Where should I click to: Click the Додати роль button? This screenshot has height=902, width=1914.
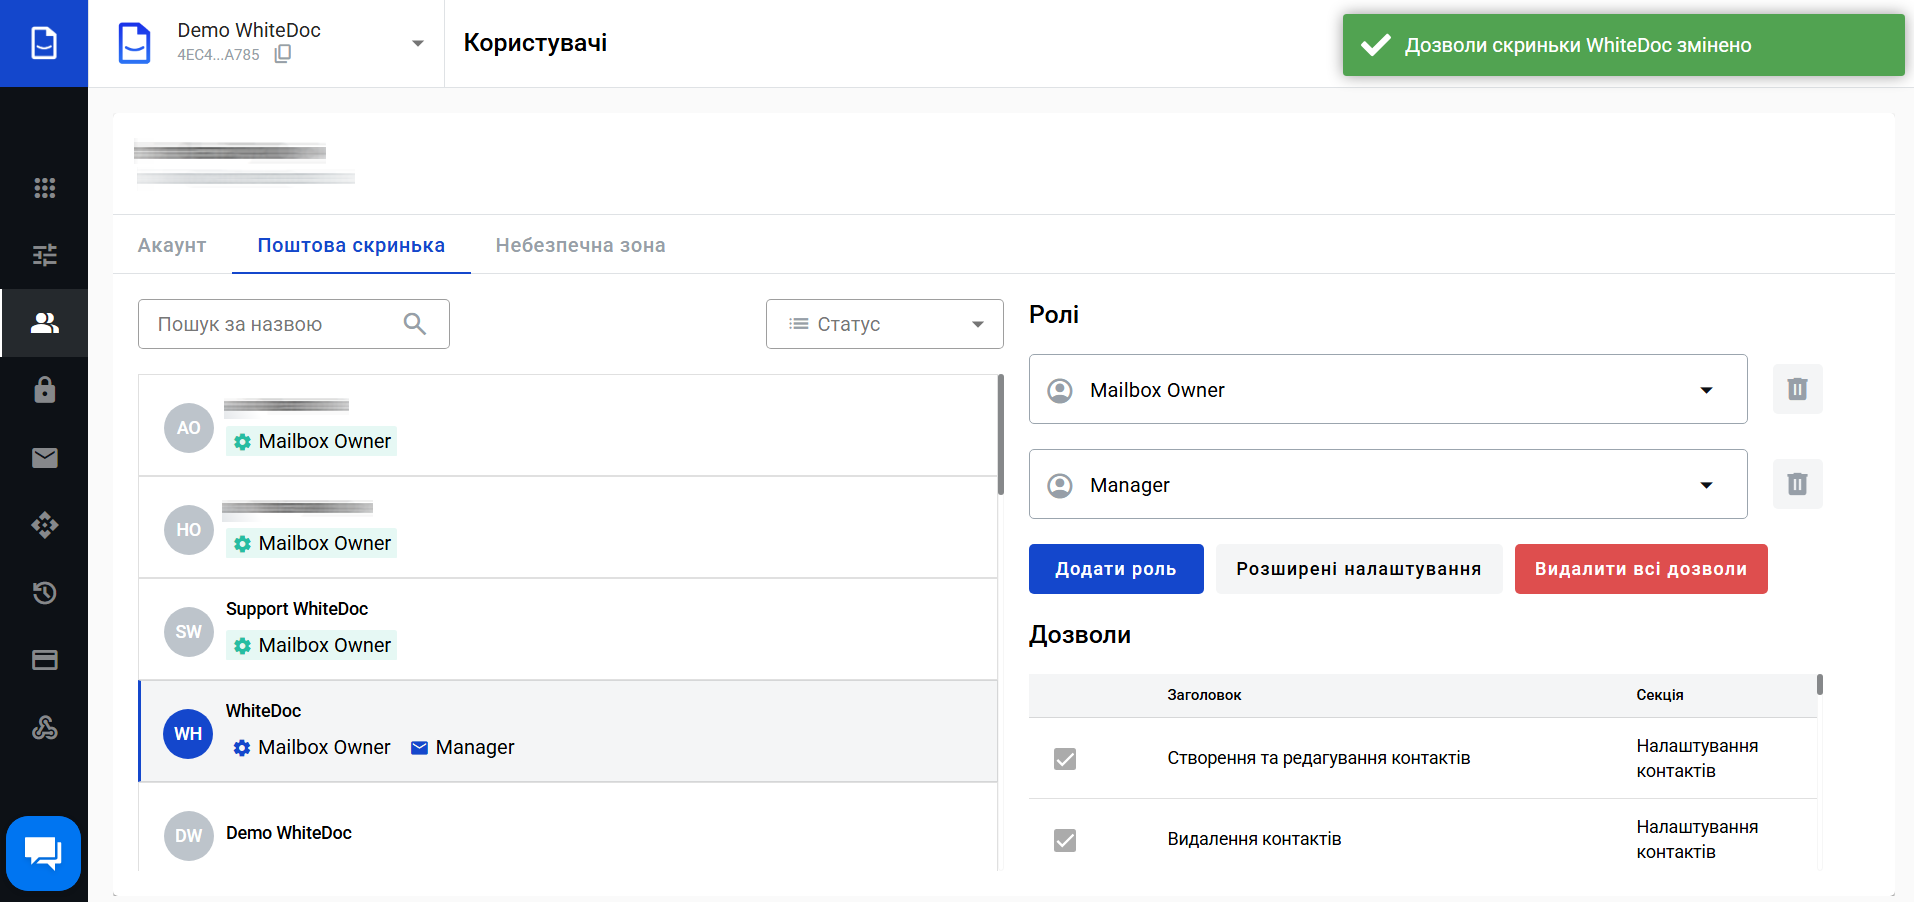point(1116,569)
